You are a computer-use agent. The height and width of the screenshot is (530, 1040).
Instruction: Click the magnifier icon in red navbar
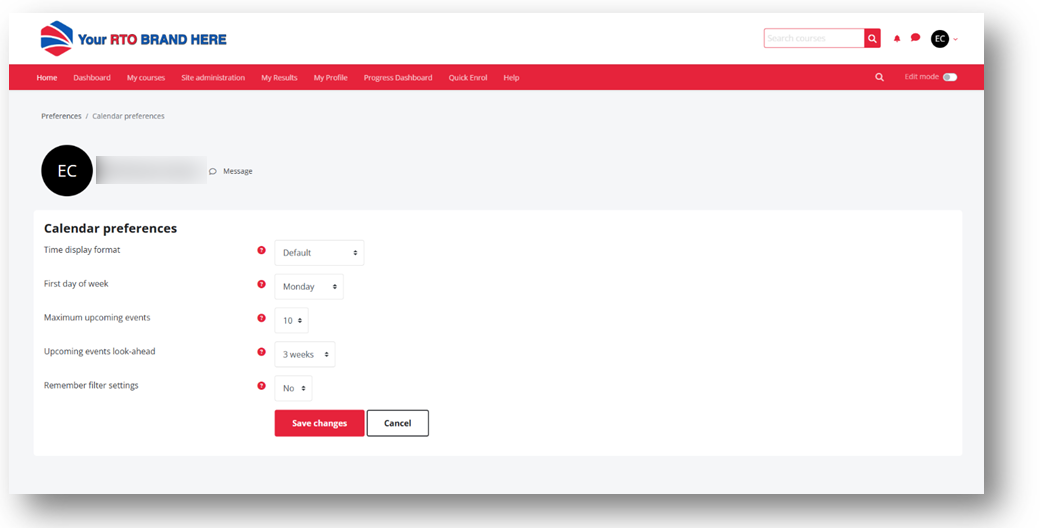point(880,77)
